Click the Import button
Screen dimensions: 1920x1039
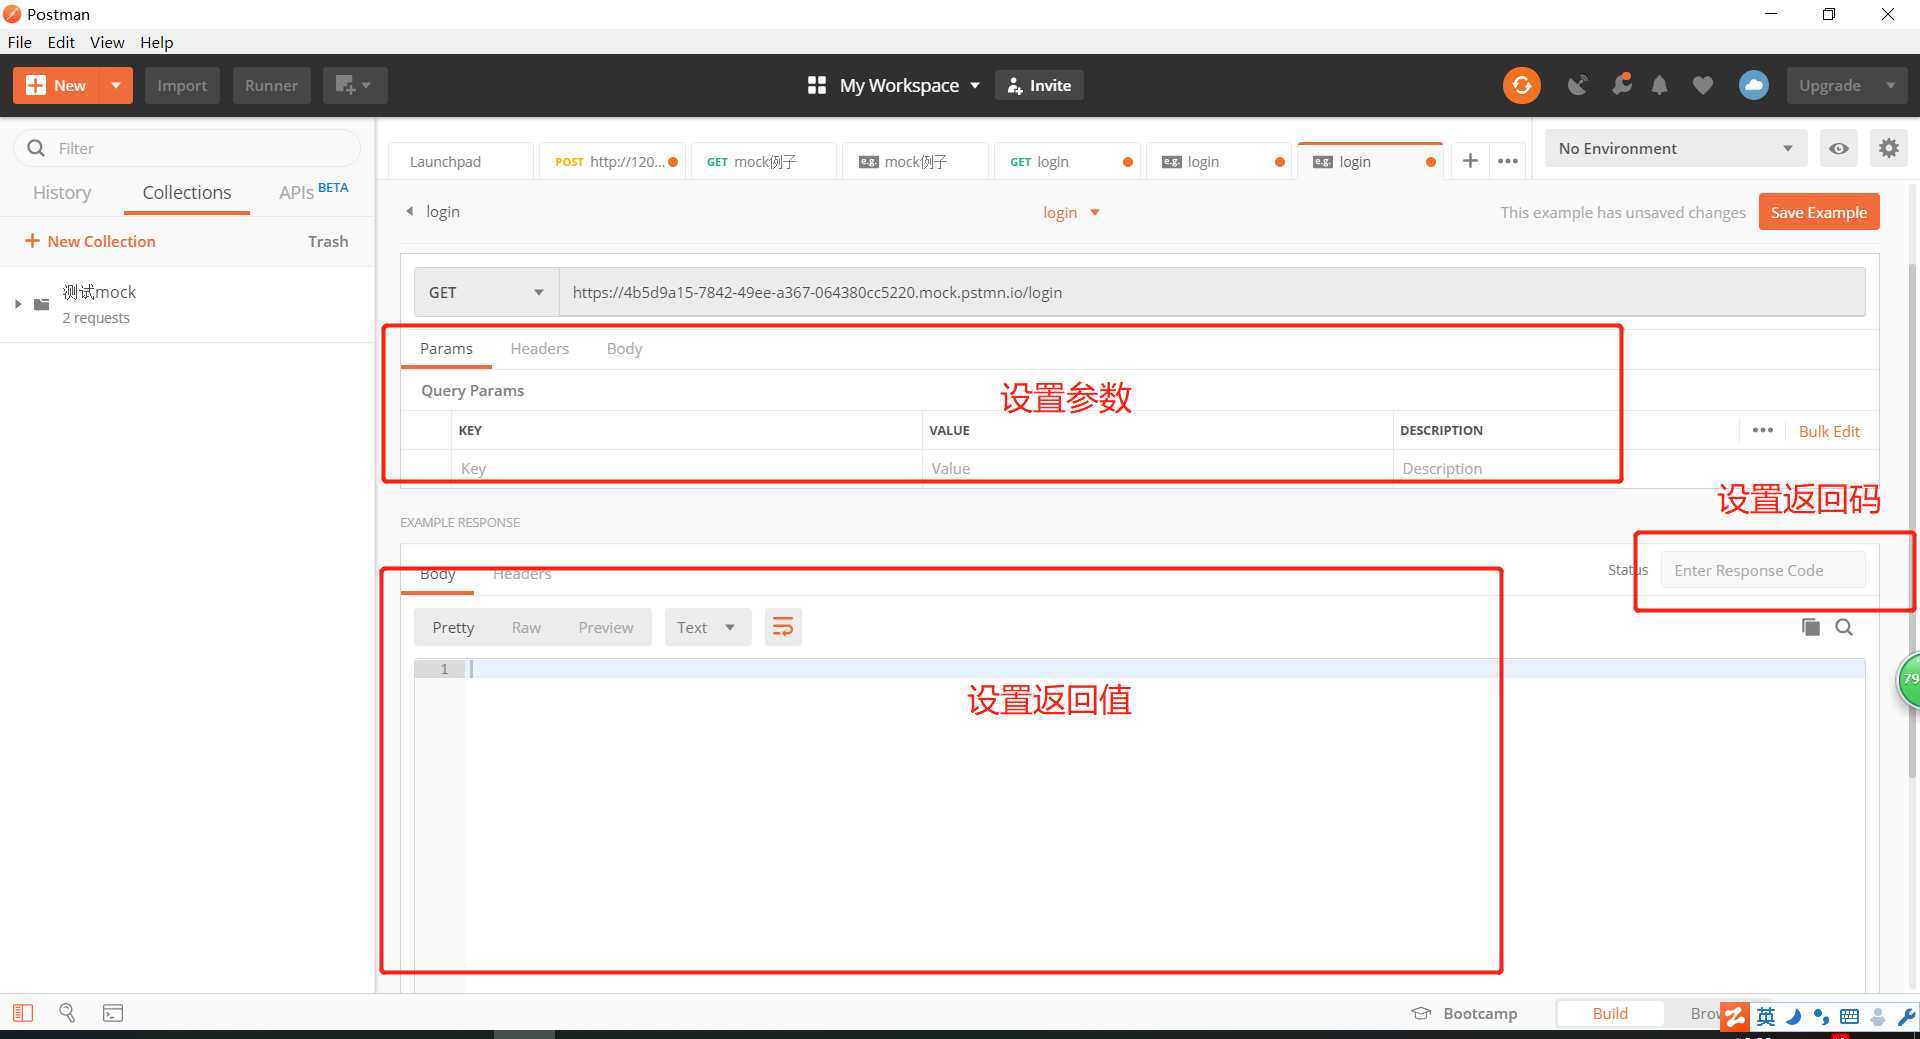point(182,85)
